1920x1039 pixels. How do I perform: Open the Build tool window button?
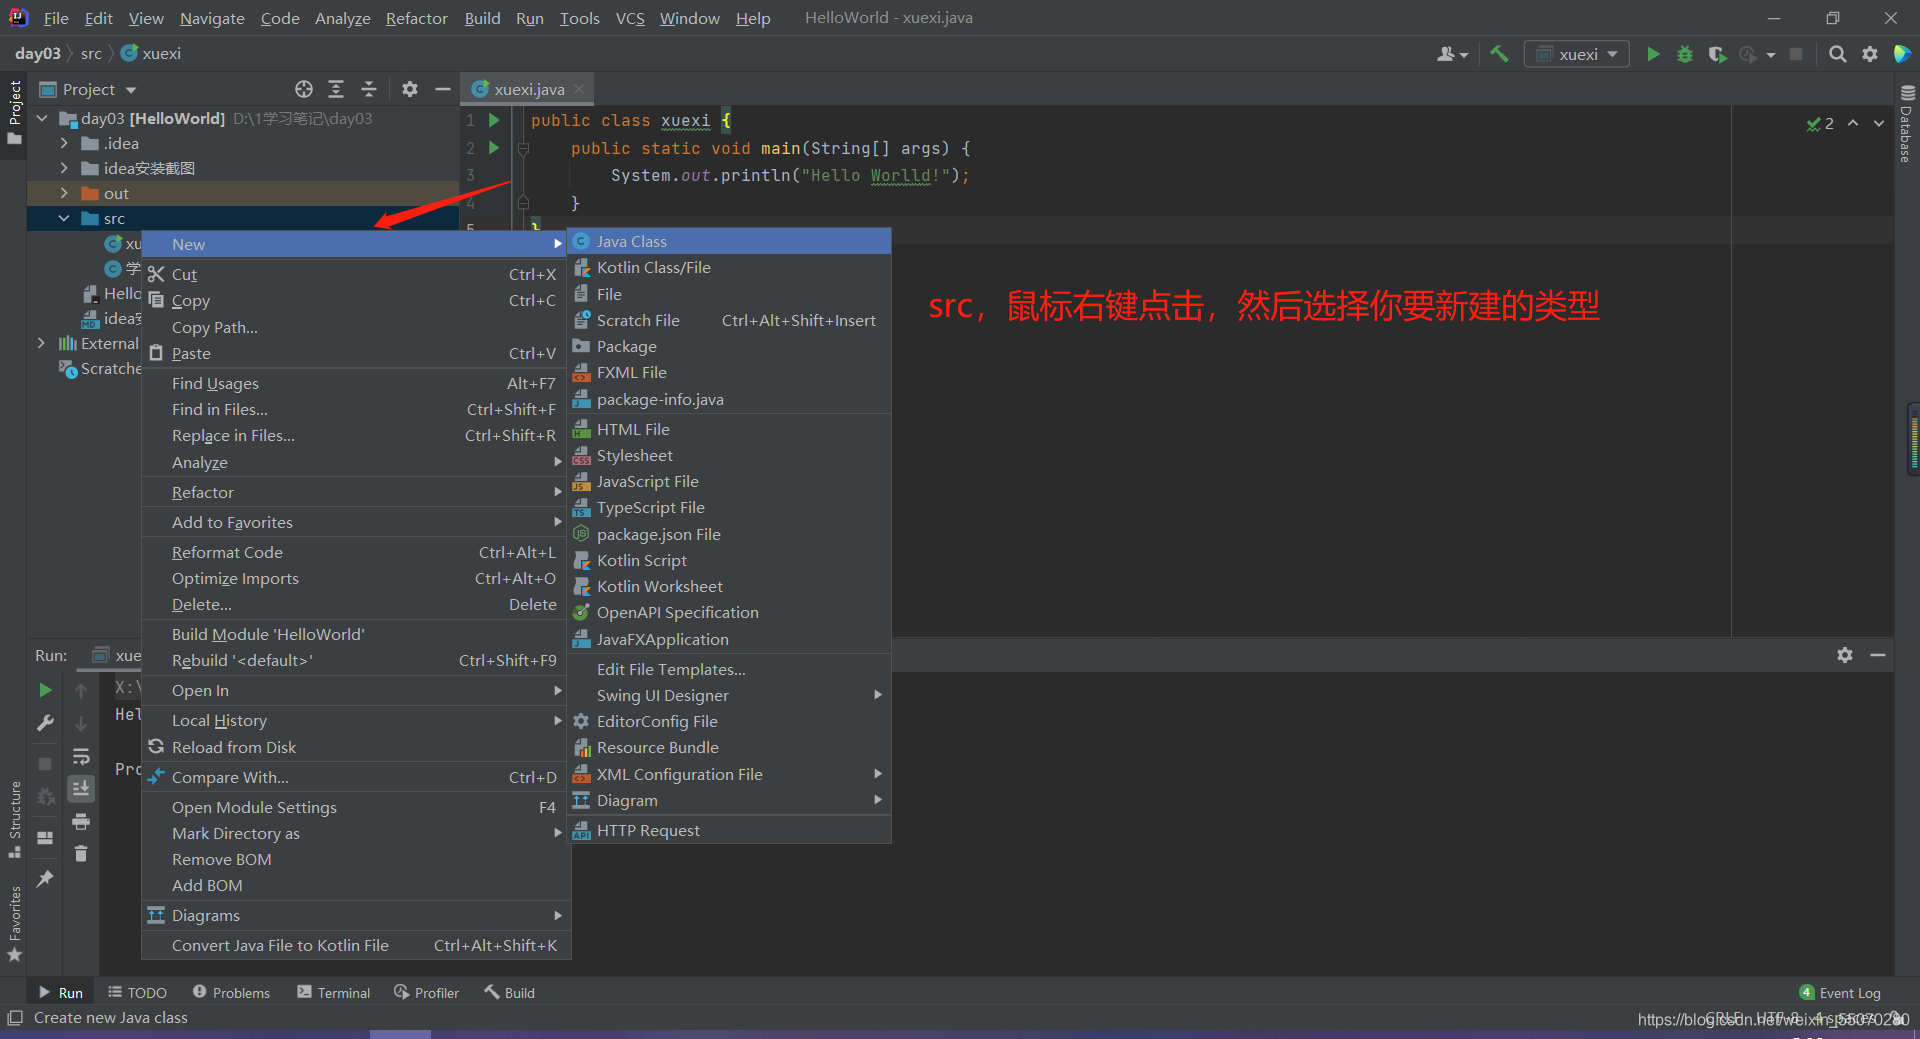point(510,992)
